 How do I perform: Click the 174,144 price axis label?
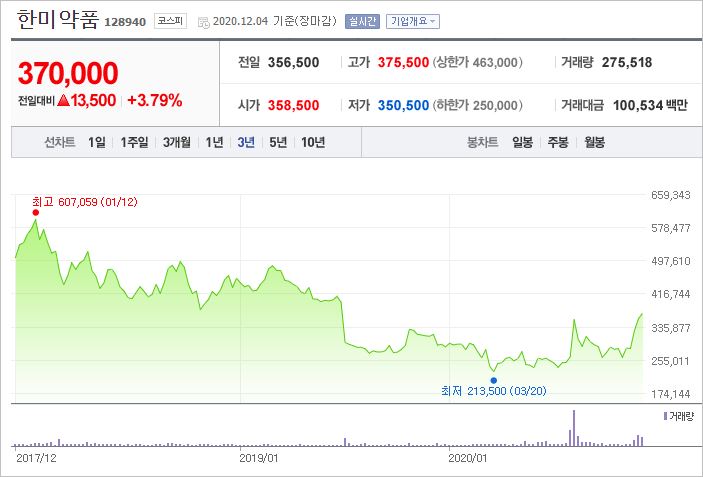click(671, 394)
